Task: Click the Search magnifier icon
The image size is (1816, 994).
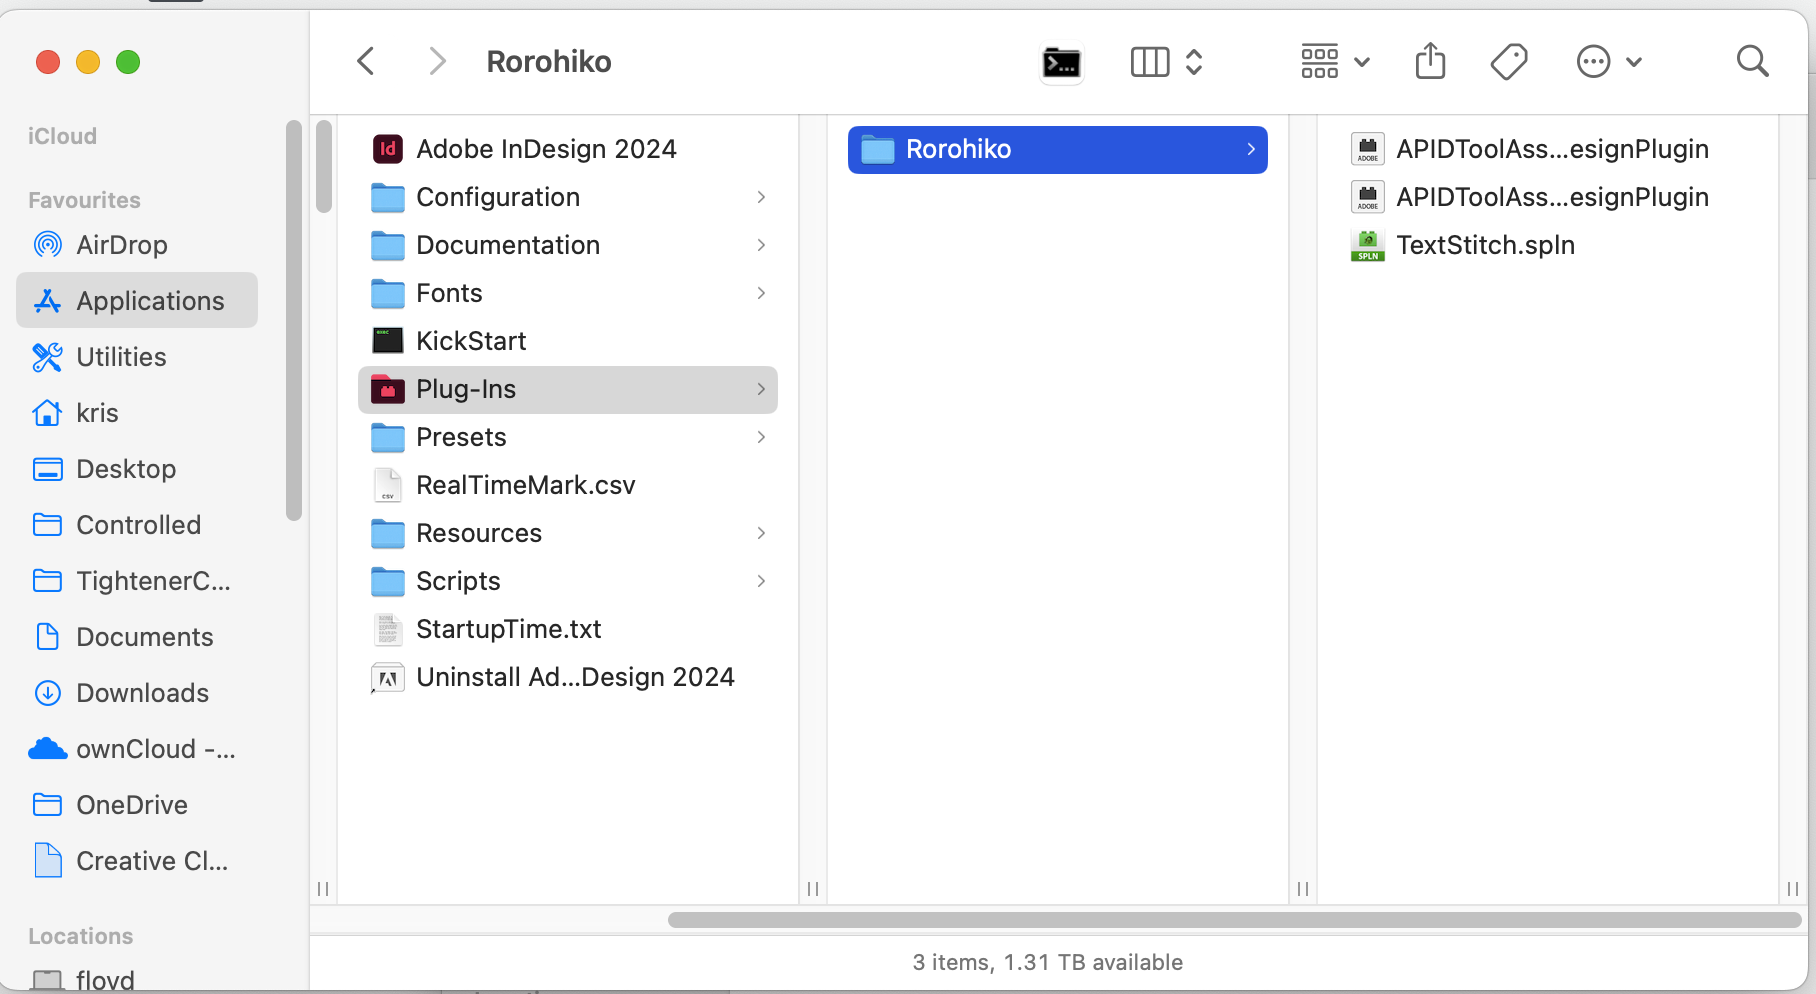Action: click(1752, 62)
